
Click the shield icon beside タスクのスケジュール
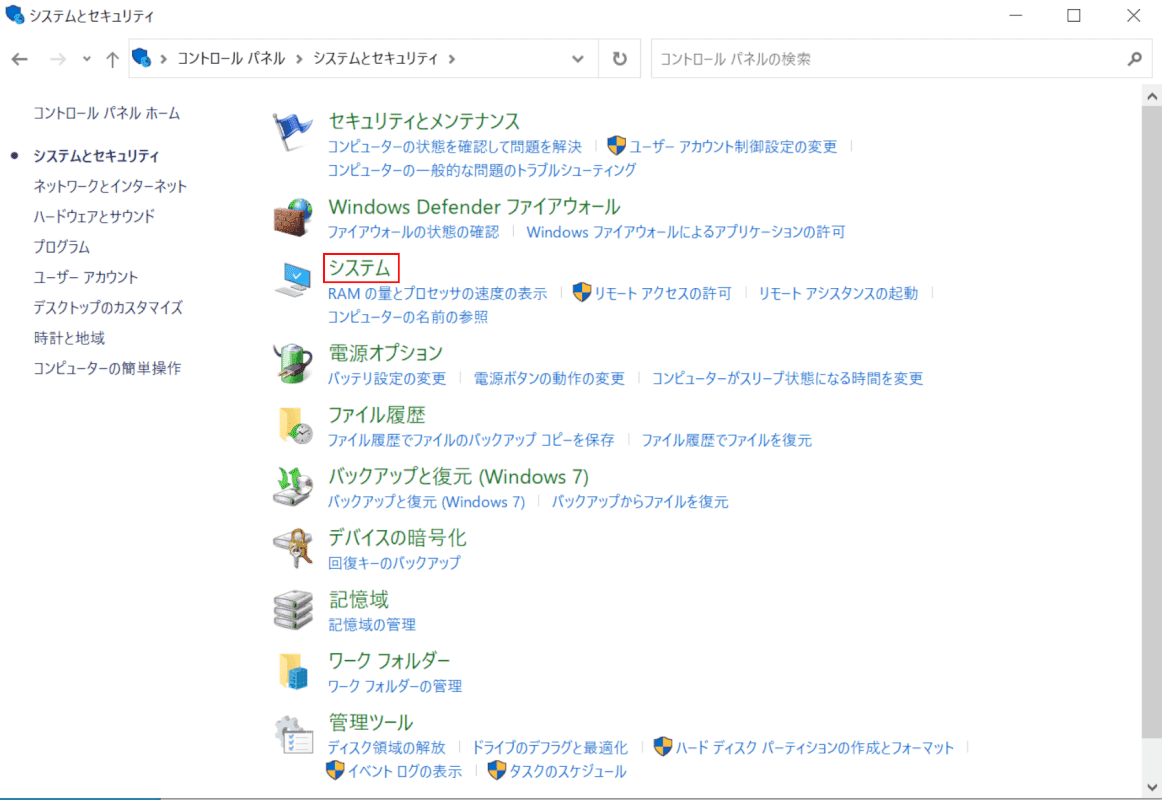497,770
